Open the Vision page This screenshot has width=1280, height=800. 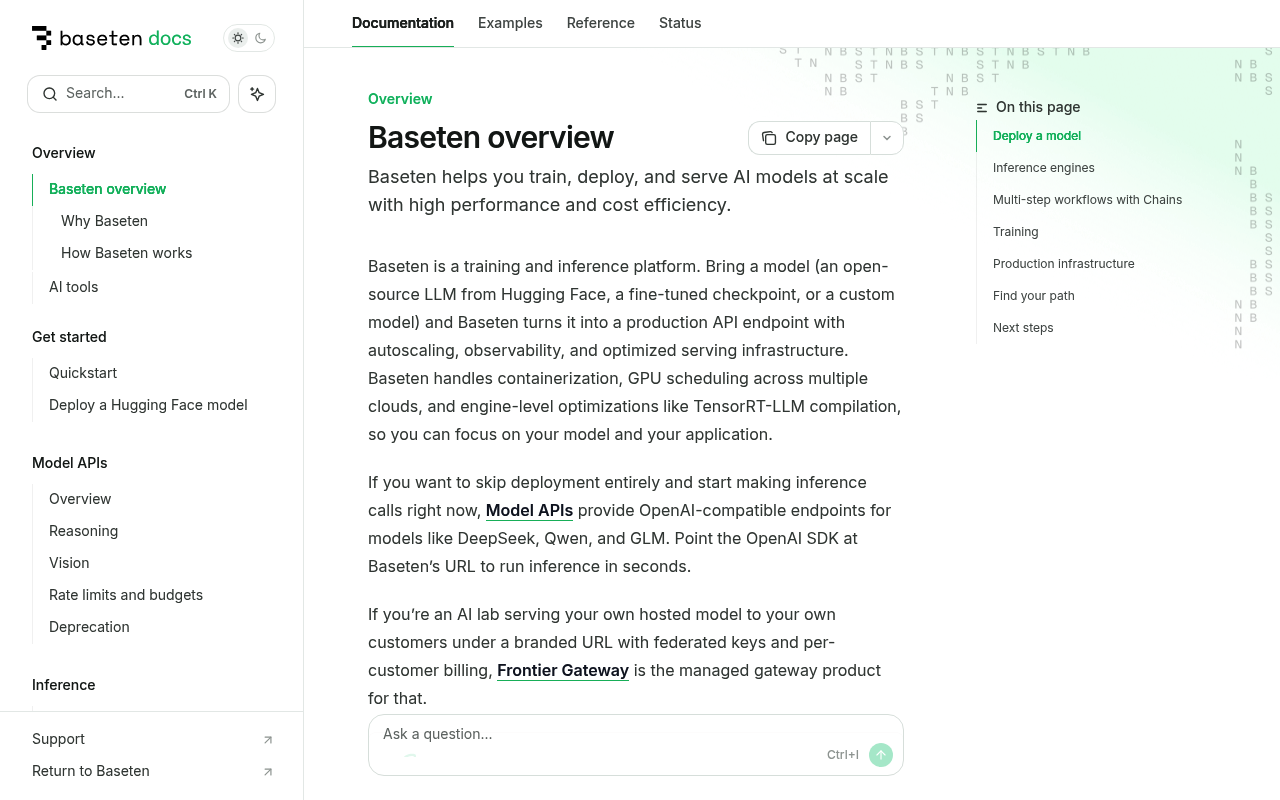tap(69, 563)
